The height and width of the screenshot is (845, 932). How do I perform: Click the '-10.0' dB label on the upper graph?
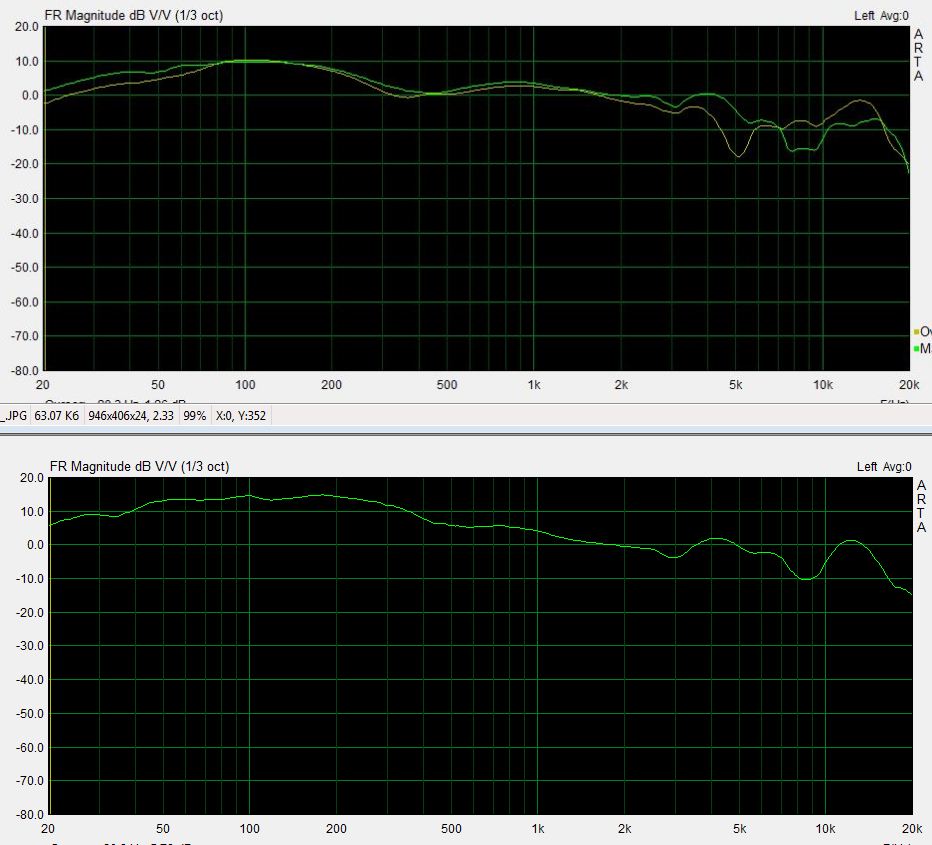point(25,130)
